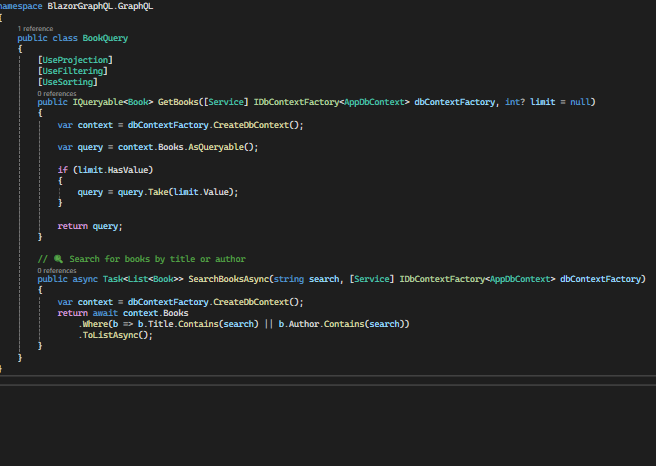The width and height of the screenshot is (656, 466).
Task: Click the GetBooks method name
Action: point(178,102)
